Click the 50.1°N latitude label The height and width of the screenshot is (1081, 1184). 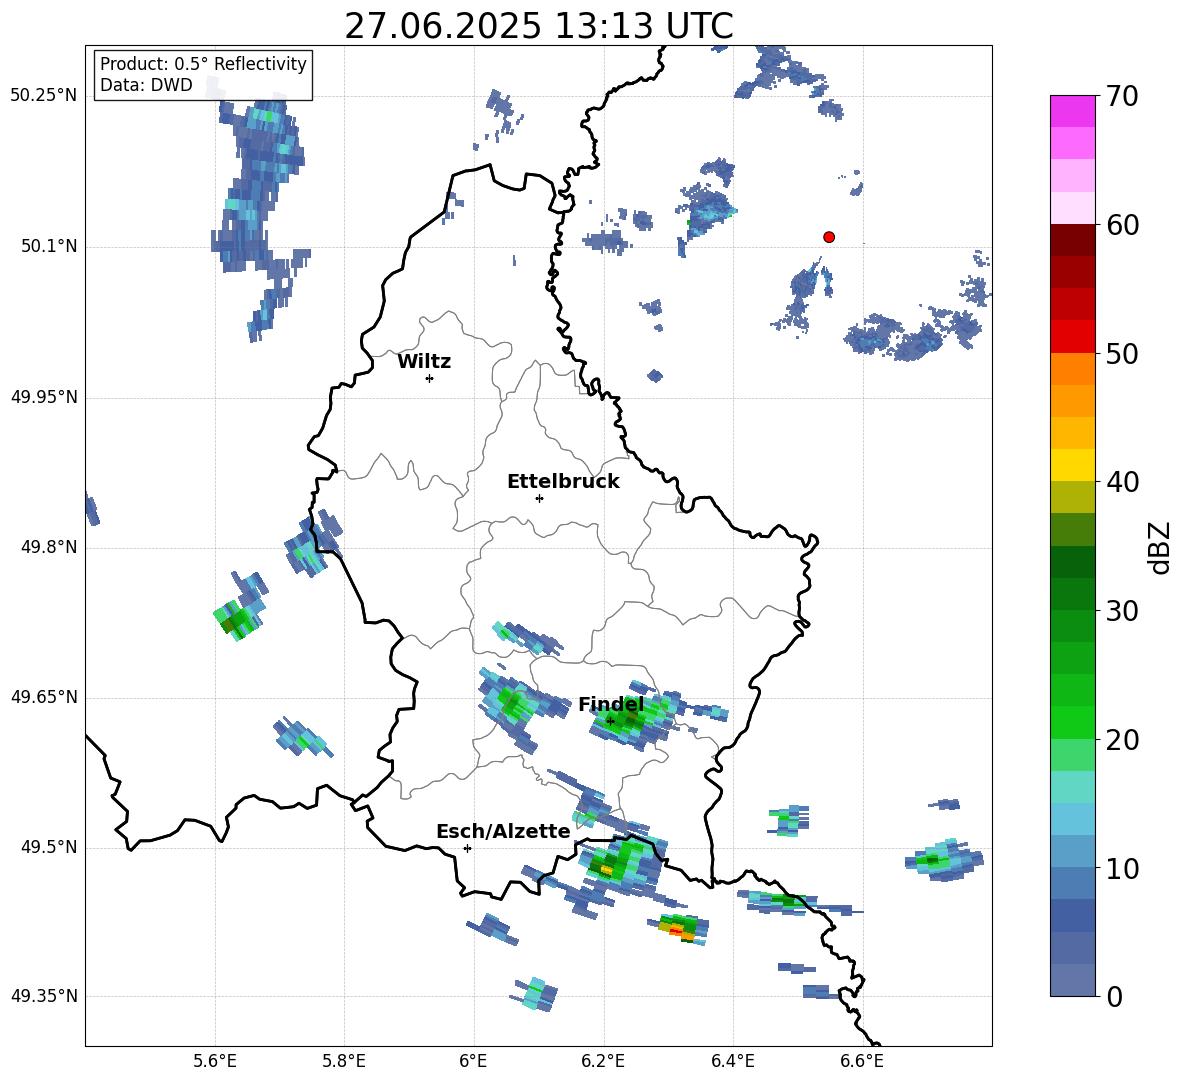pos(49,246)
